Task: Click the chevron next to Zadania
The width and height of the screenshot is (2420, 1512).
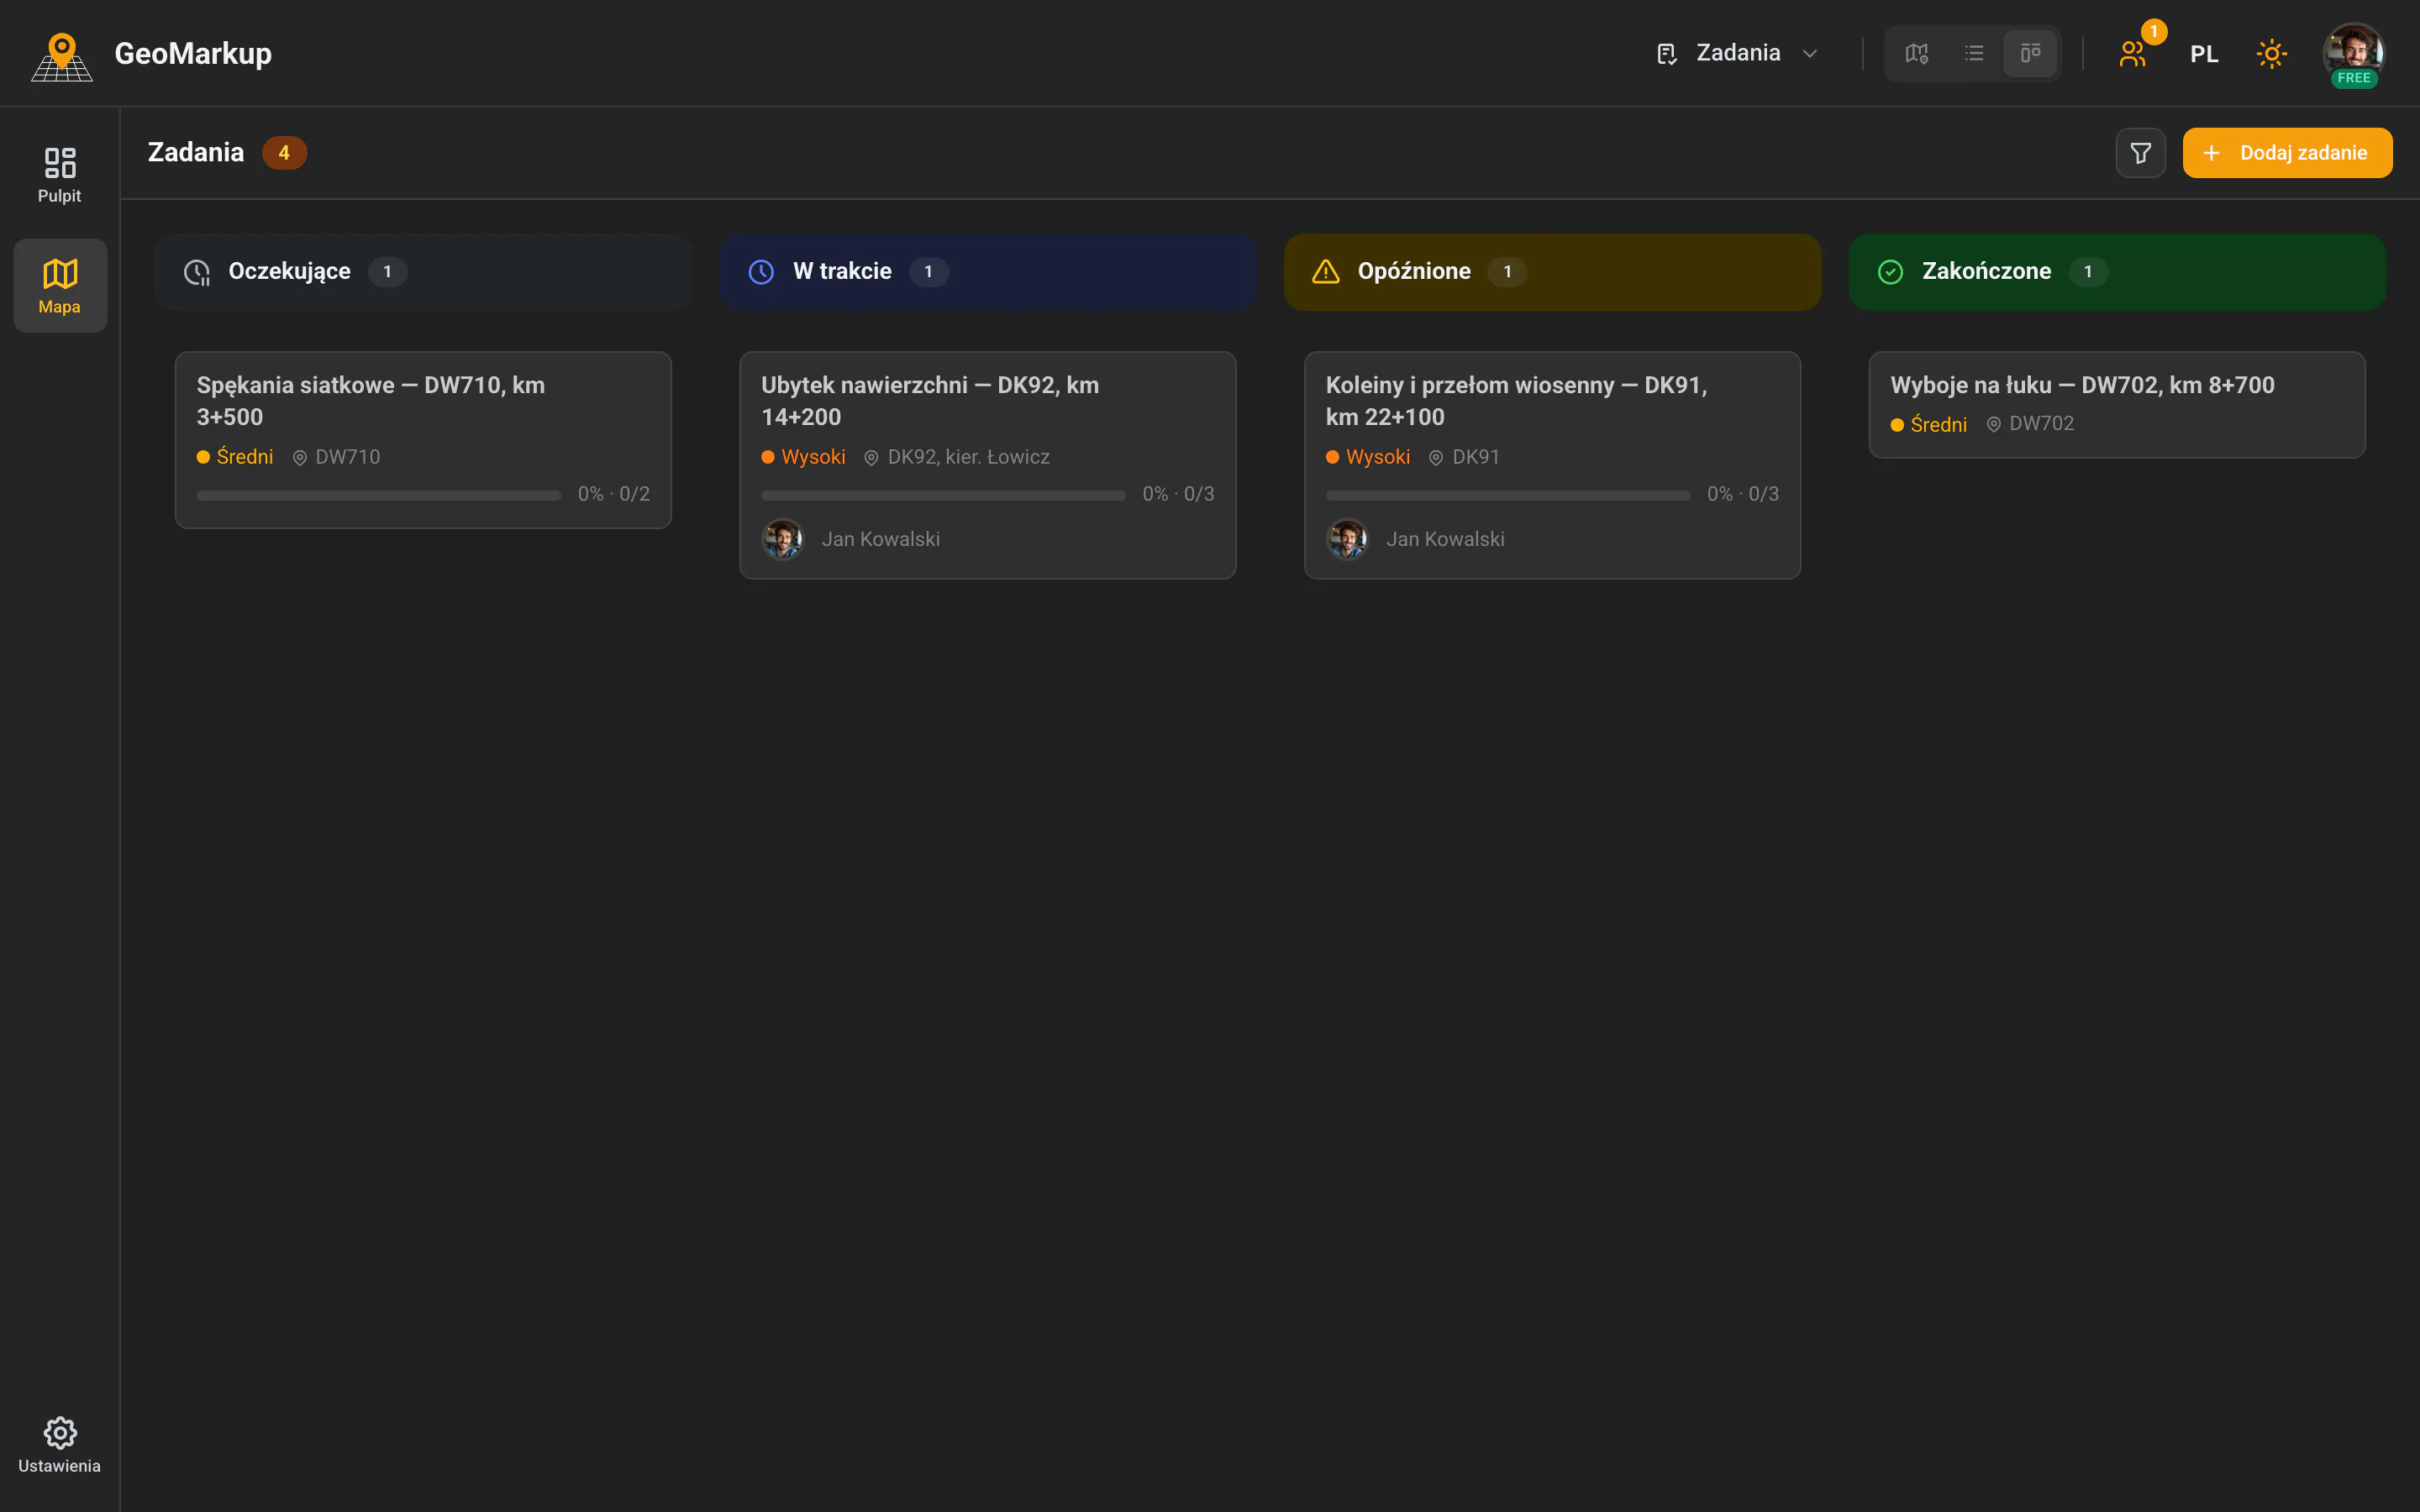Action: point(1809,54)
